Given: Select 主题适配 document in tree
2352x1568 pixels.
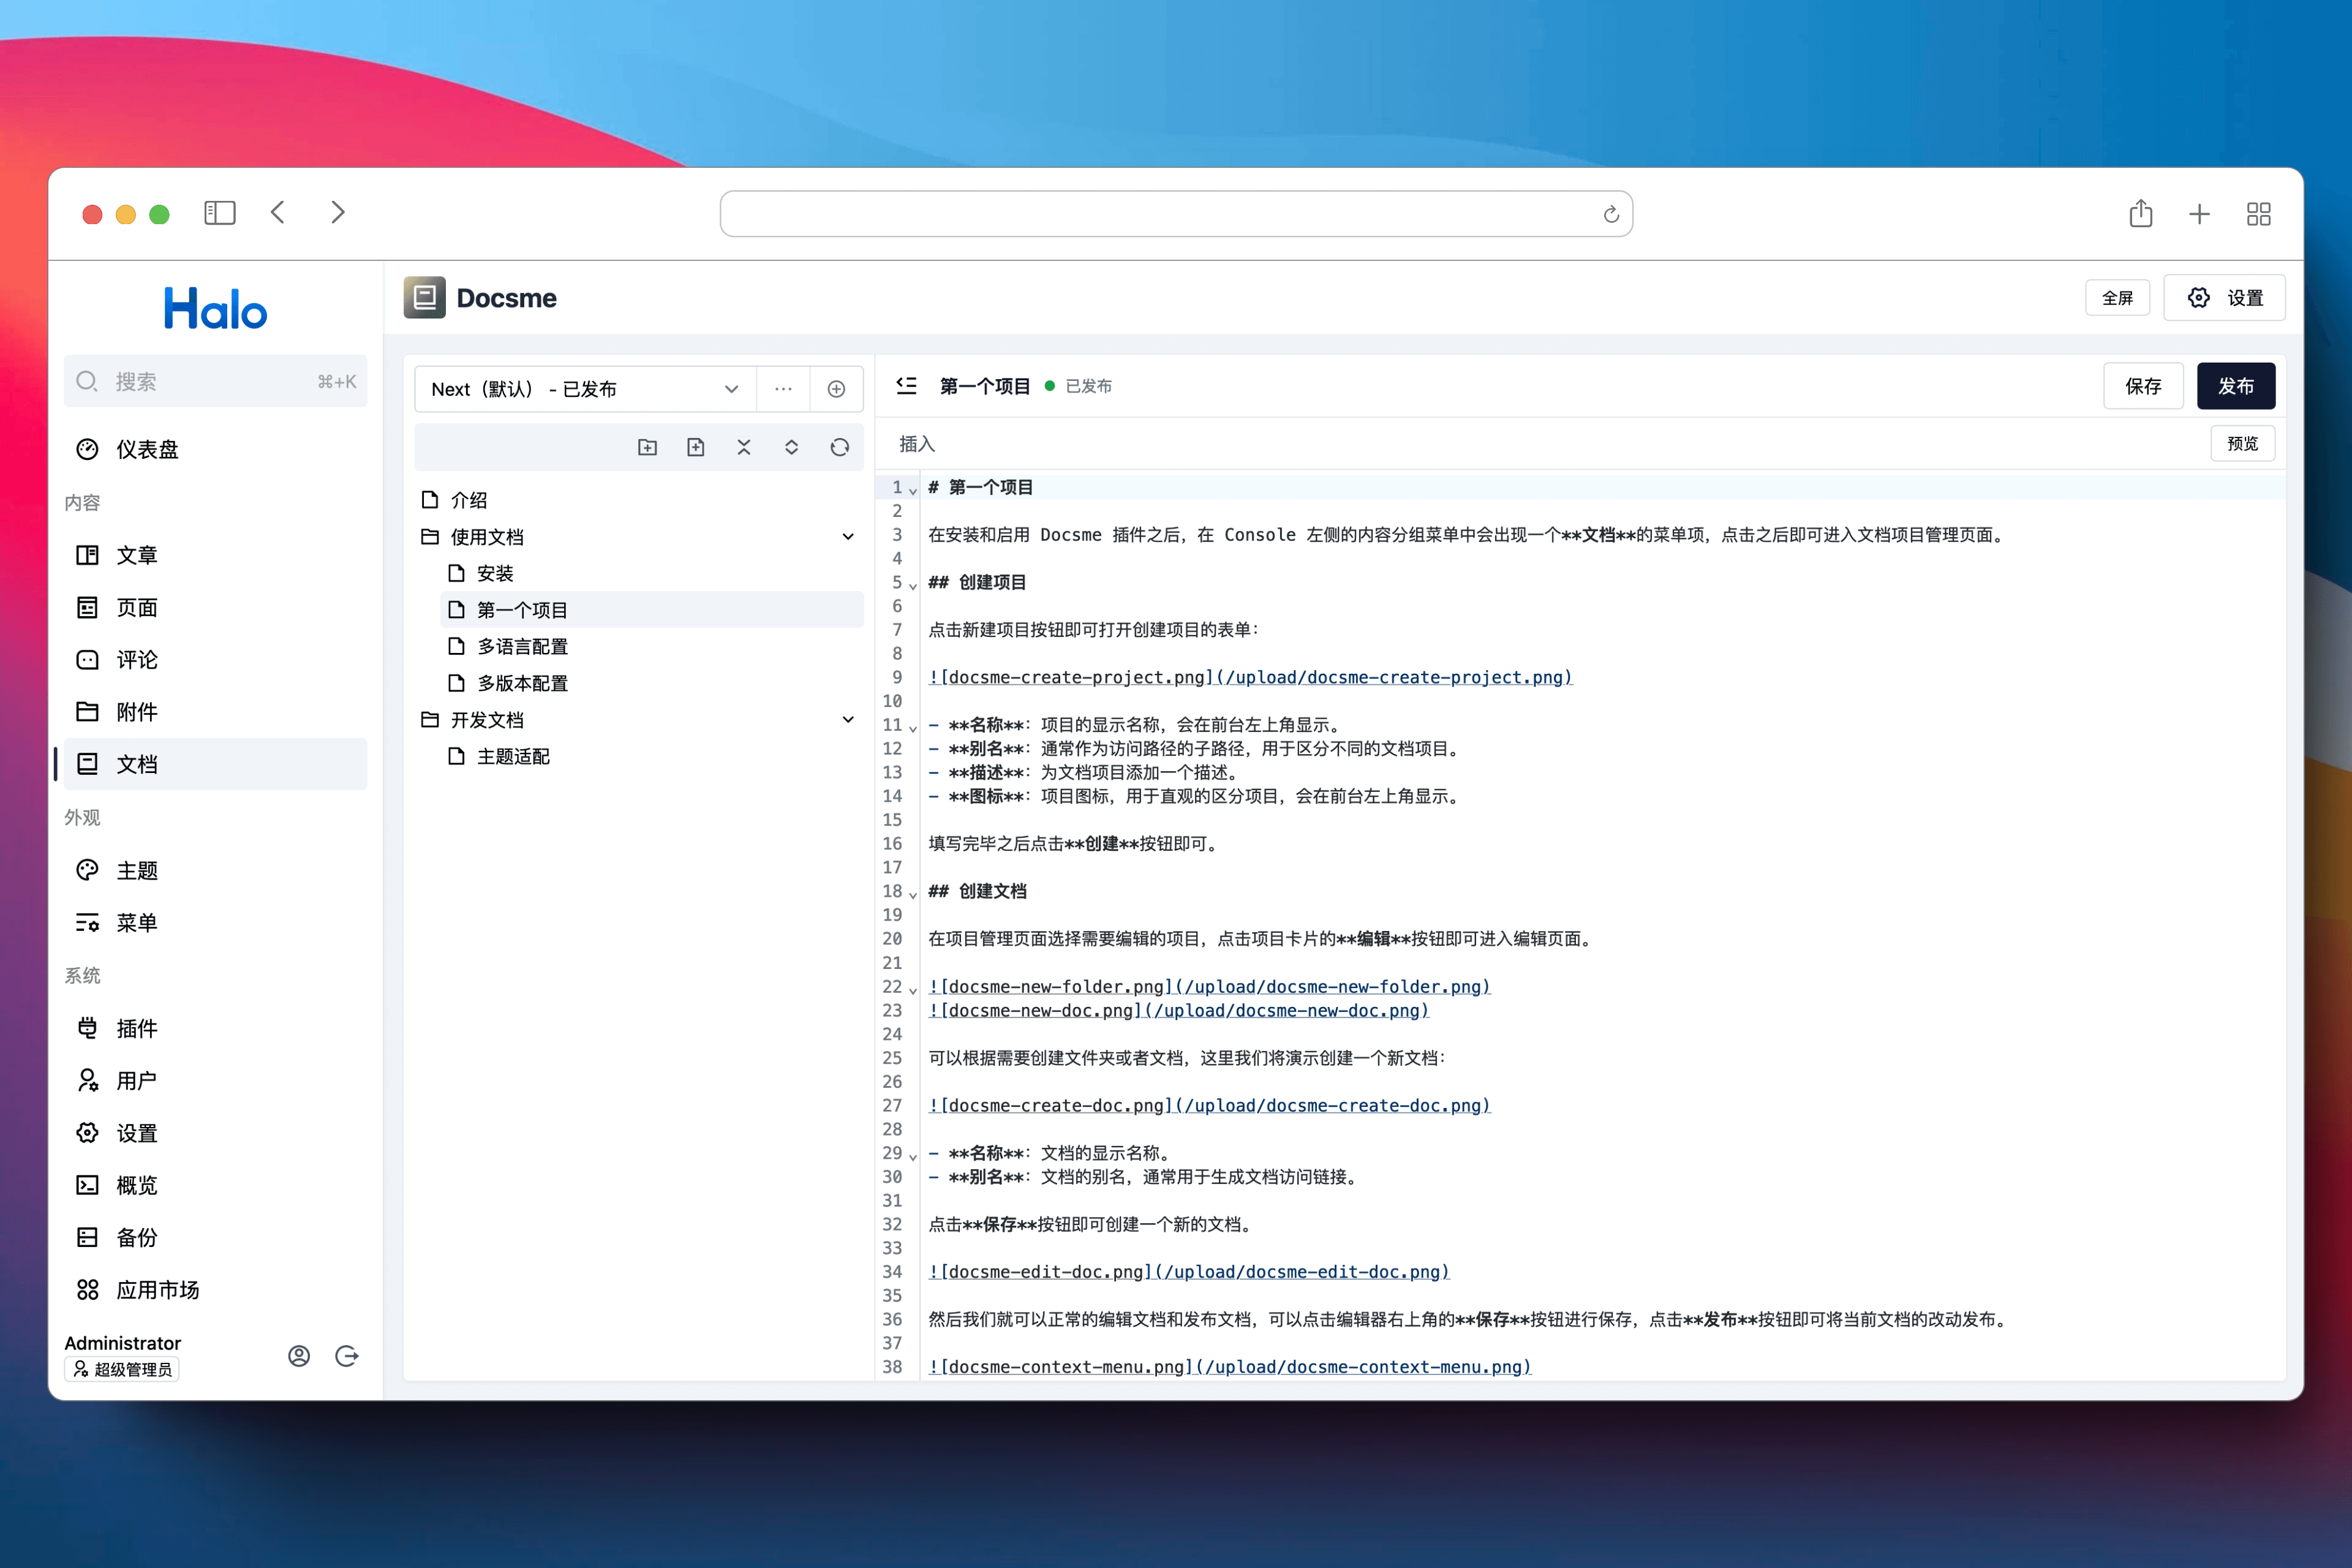Looking at the screenshot, I should pos(651,757).
